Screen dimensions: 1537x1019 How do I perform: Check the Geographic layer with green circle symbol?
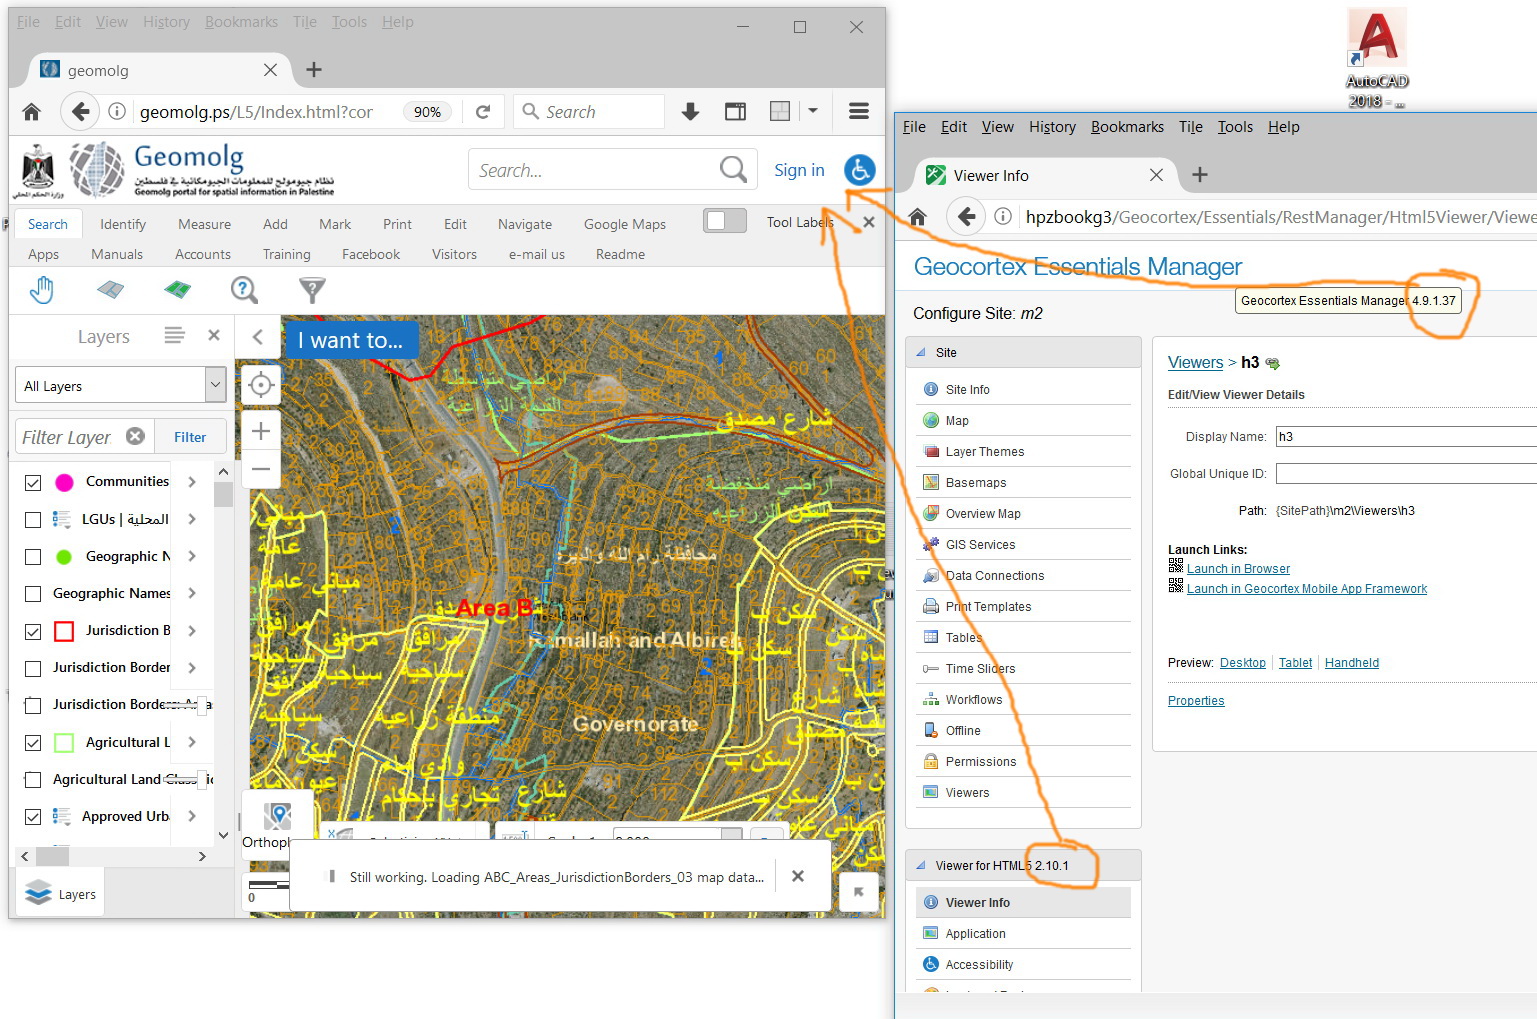33,556
